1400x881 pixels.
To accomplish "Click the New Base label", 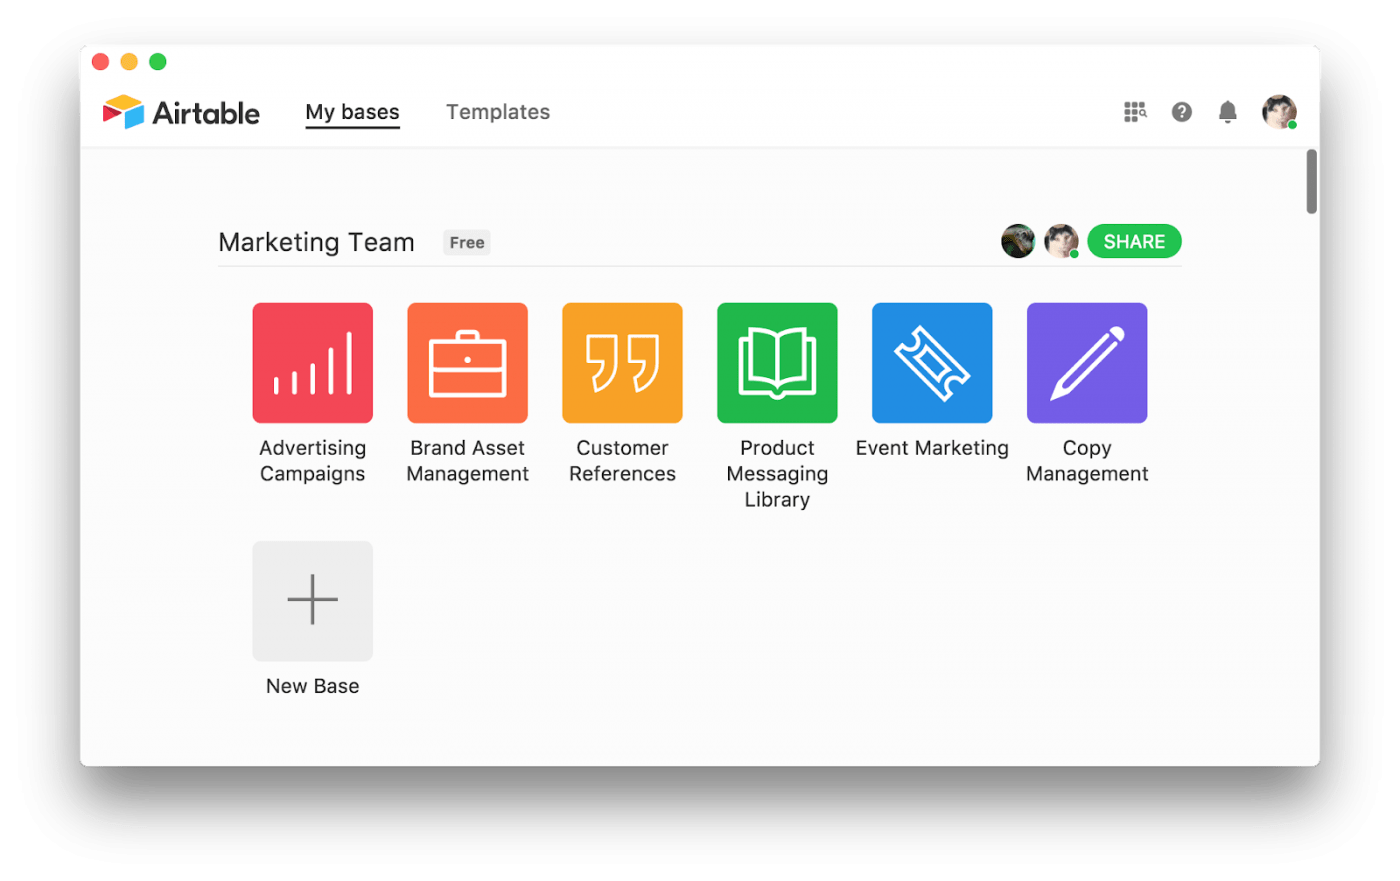I will pos(312,686).
